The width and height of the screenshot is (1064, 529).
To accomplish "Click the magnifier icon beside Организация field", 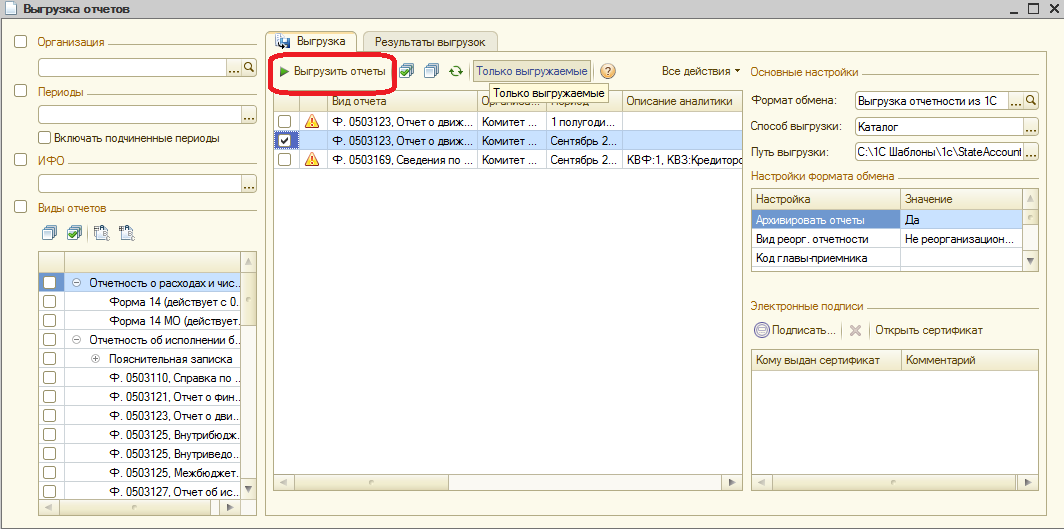I will coord(249,67).
